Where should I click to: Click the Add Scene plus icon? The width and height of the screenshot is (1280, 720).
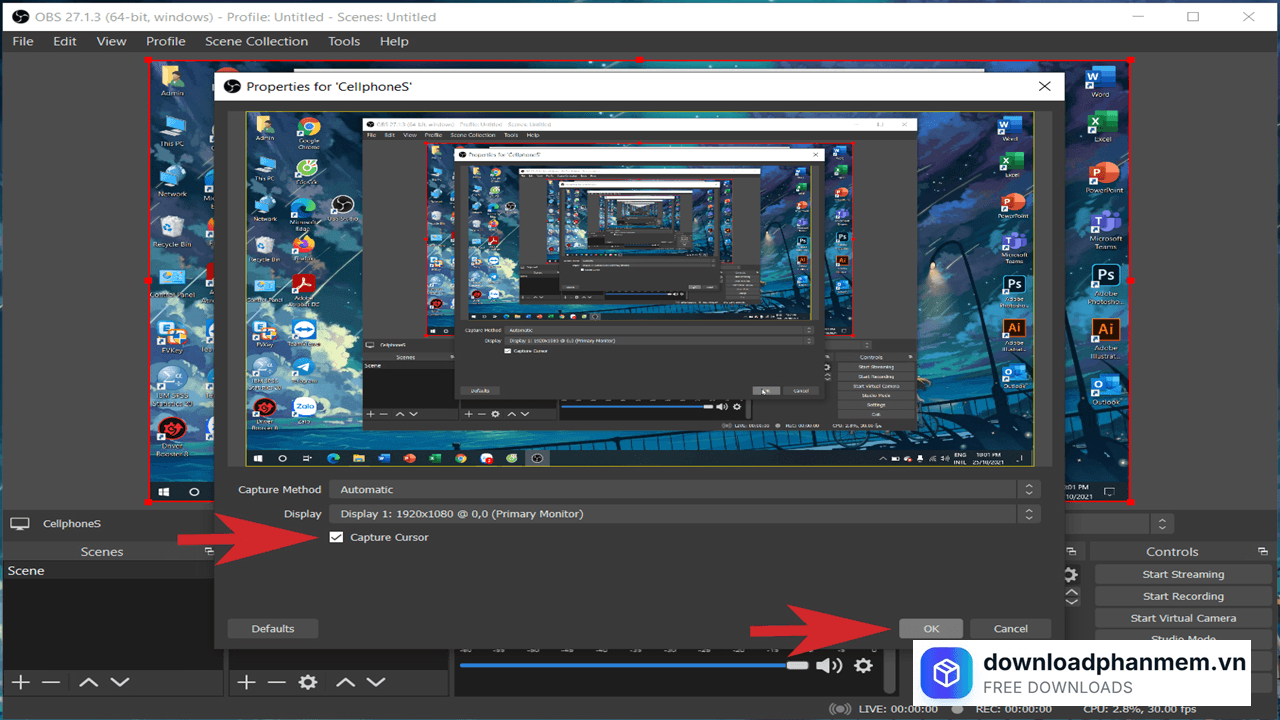click(x=20, y=682)
